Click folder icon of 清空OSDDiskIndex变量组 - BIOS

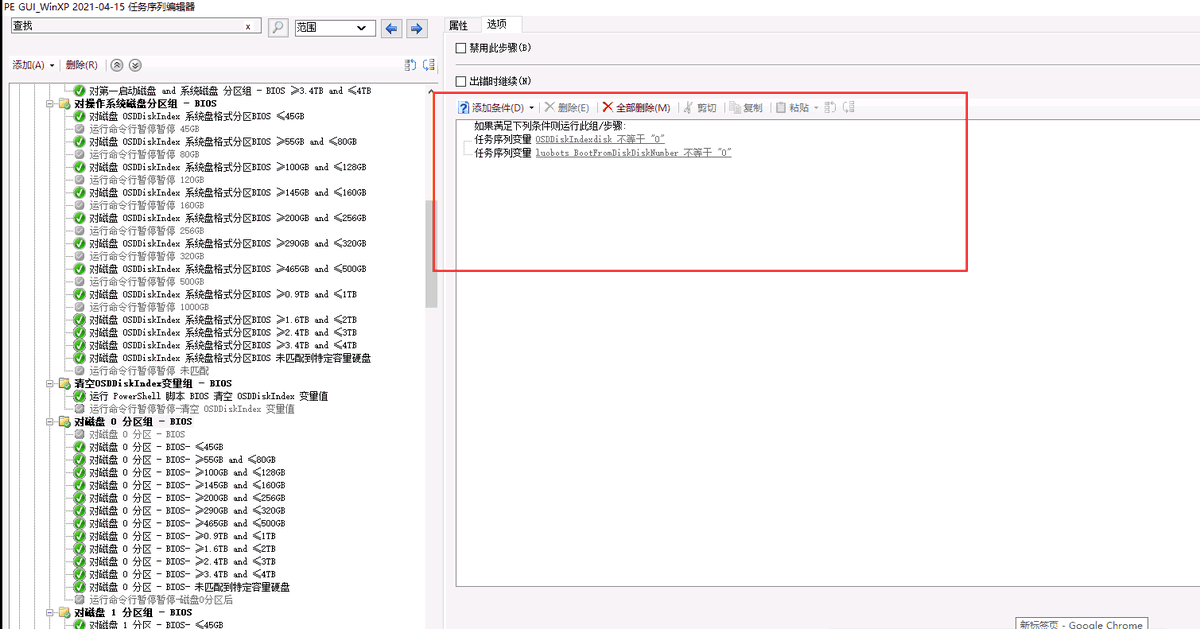pyautogui.click(x=65, y=384)
